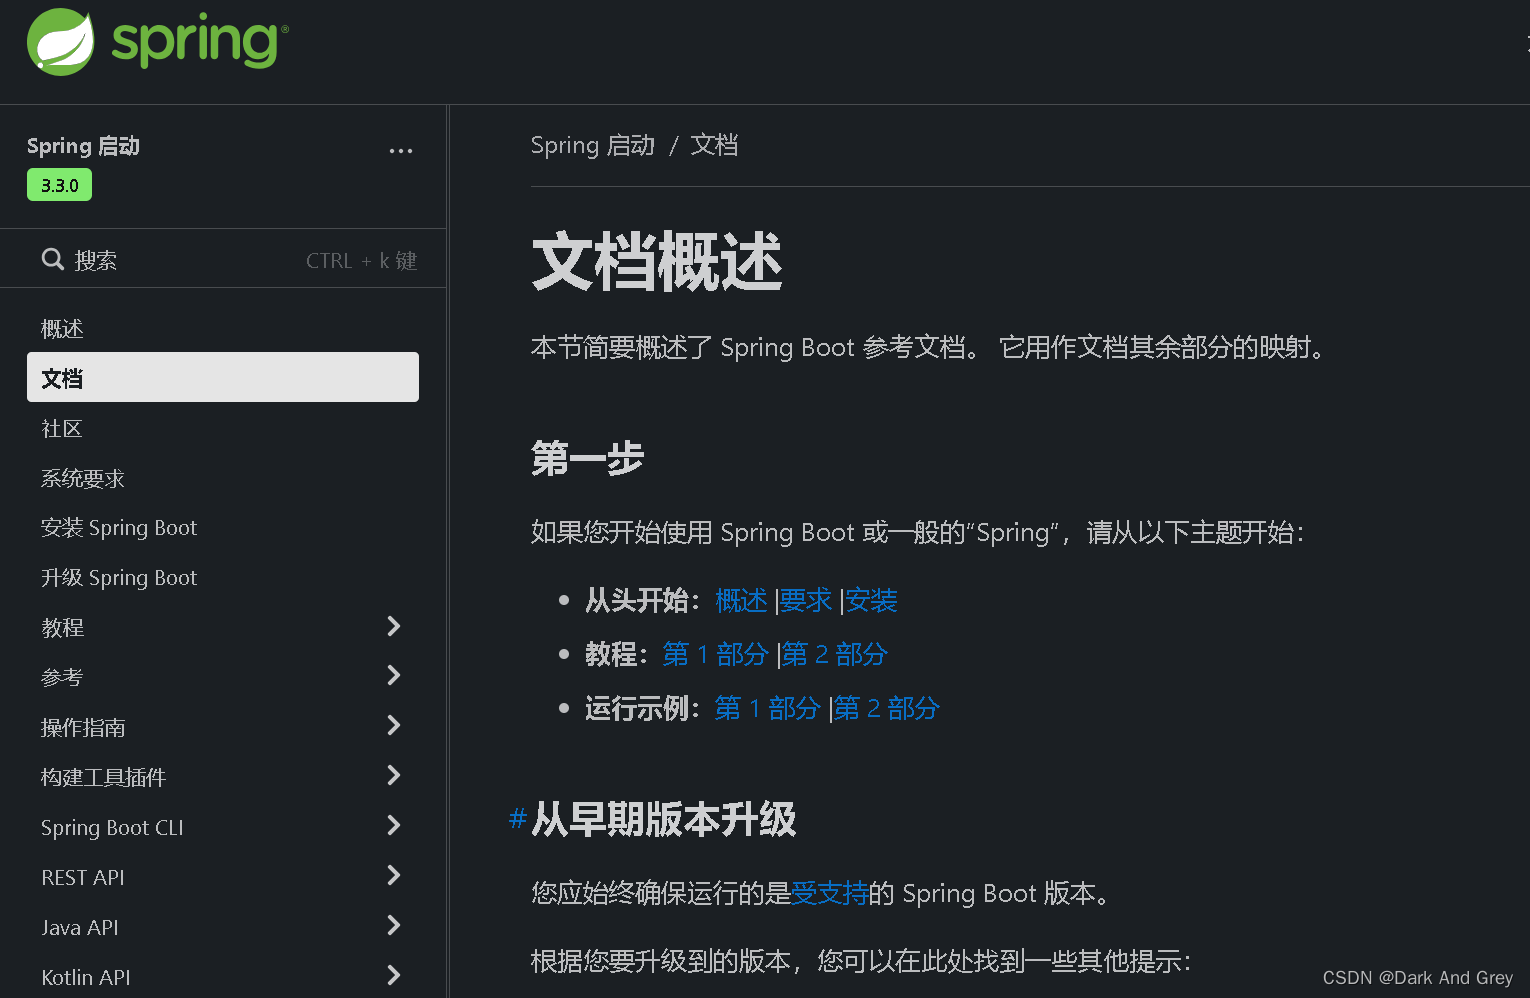Screen dimensions: 1530x998
Task: Open 操作指南 sidebar label
Action: 83,728
